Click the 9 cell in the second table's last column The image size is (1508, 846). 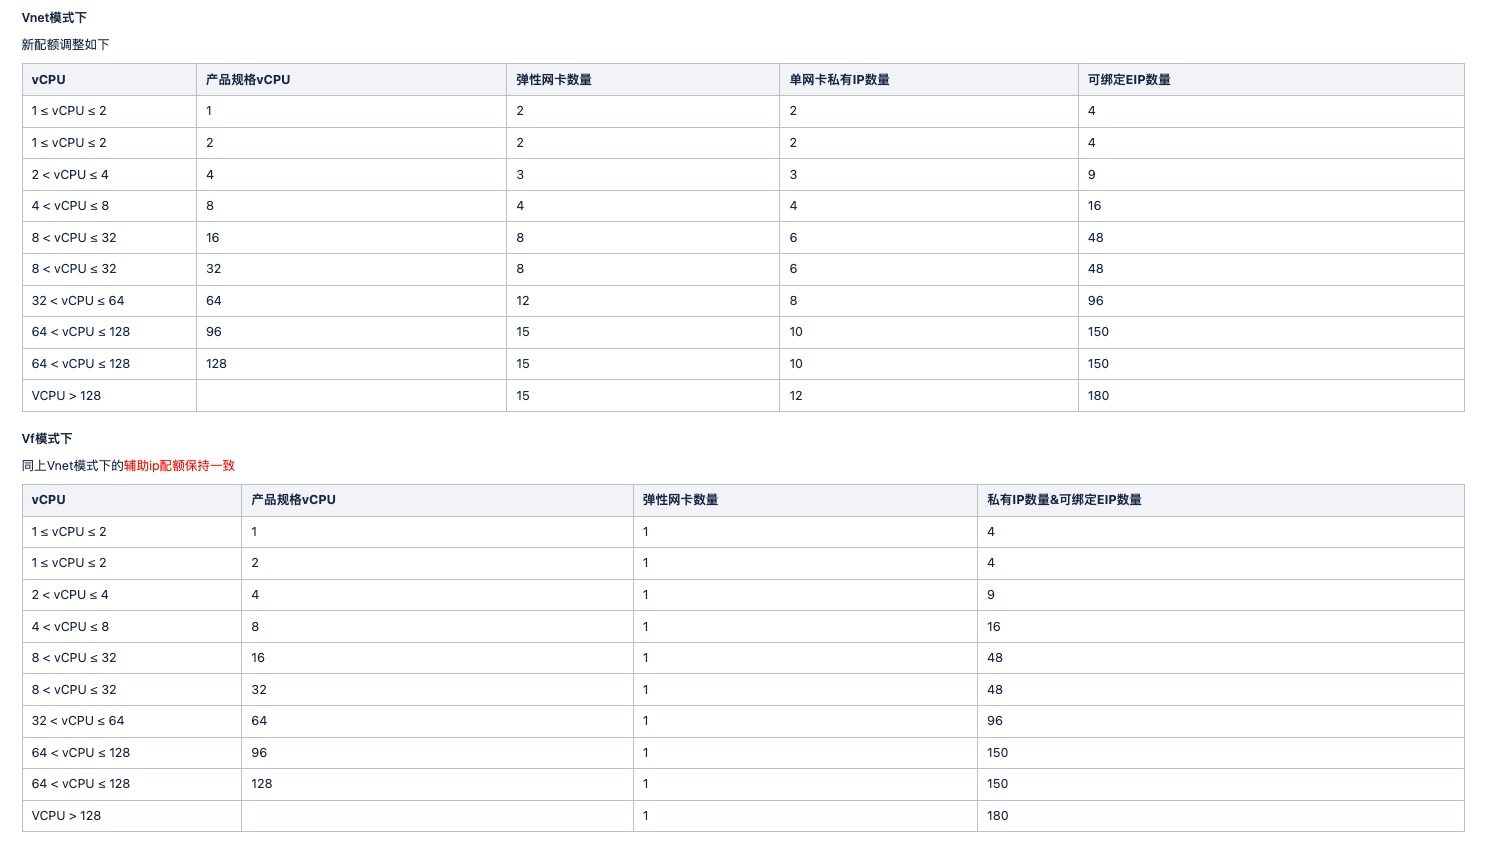tap(1221, 595)
